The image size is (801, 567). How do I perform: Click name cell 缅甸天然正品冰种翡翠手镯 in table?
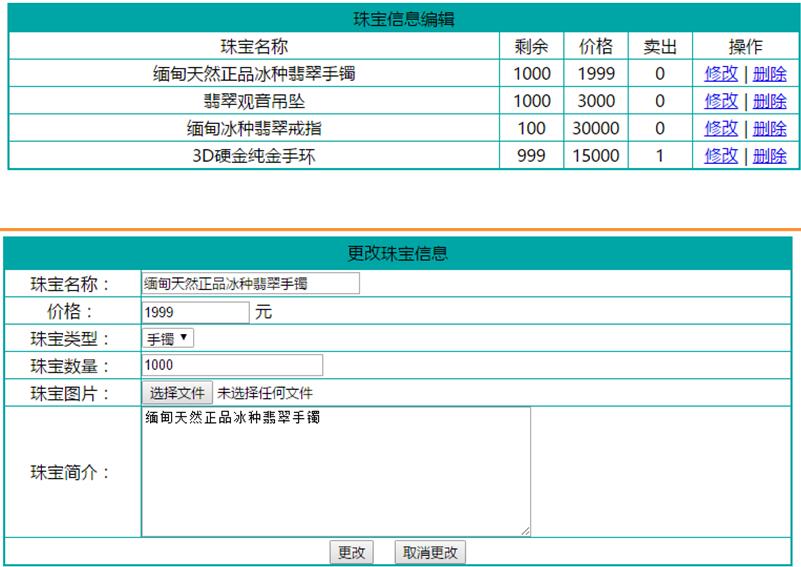(x=254, y=74)
